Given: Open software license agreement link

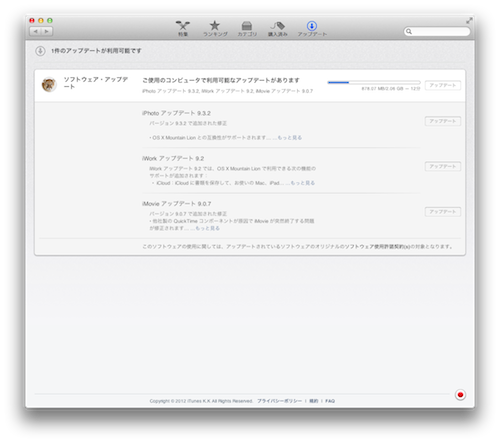Looking at the screenshot, I should 378,247.
